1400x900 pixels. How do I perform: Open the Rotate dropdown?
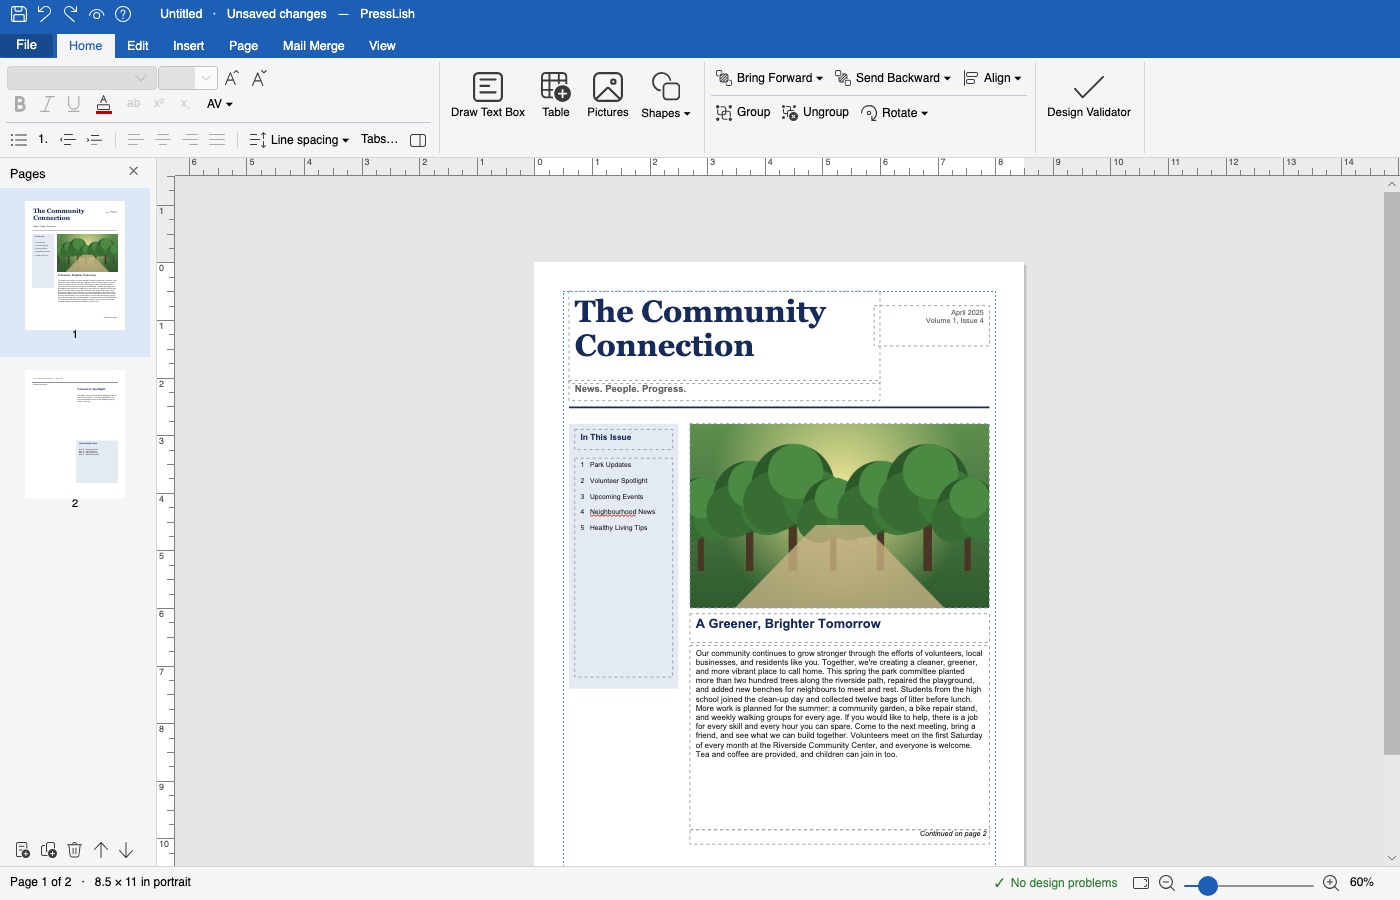click(x=895, y=113)
